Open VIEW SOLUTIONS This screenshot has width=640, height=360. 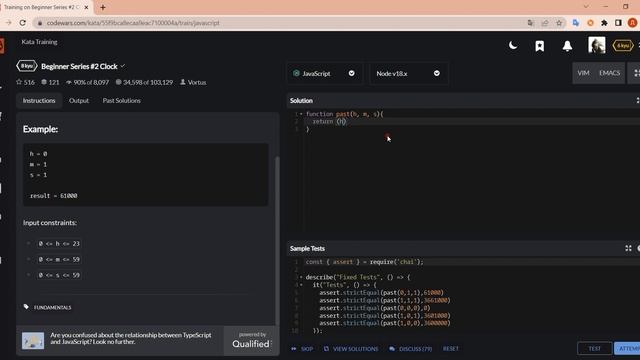[351, 349]
